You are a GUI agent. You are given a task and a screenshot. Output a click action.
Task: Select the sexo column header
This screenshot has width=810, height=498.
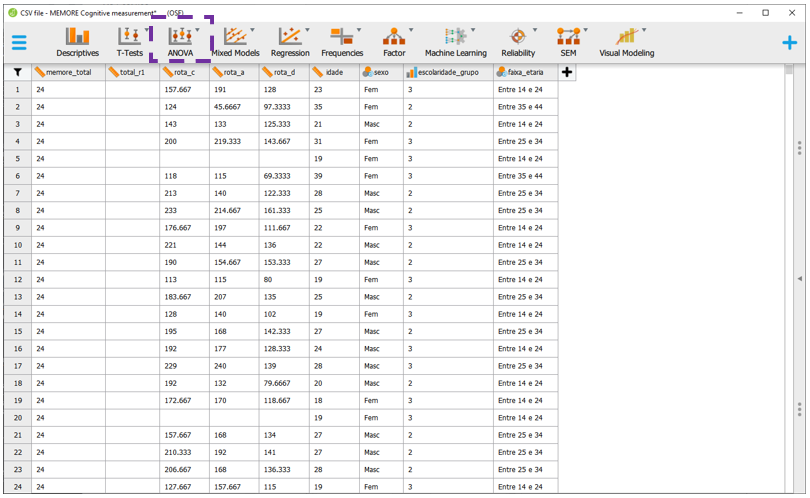381,73
